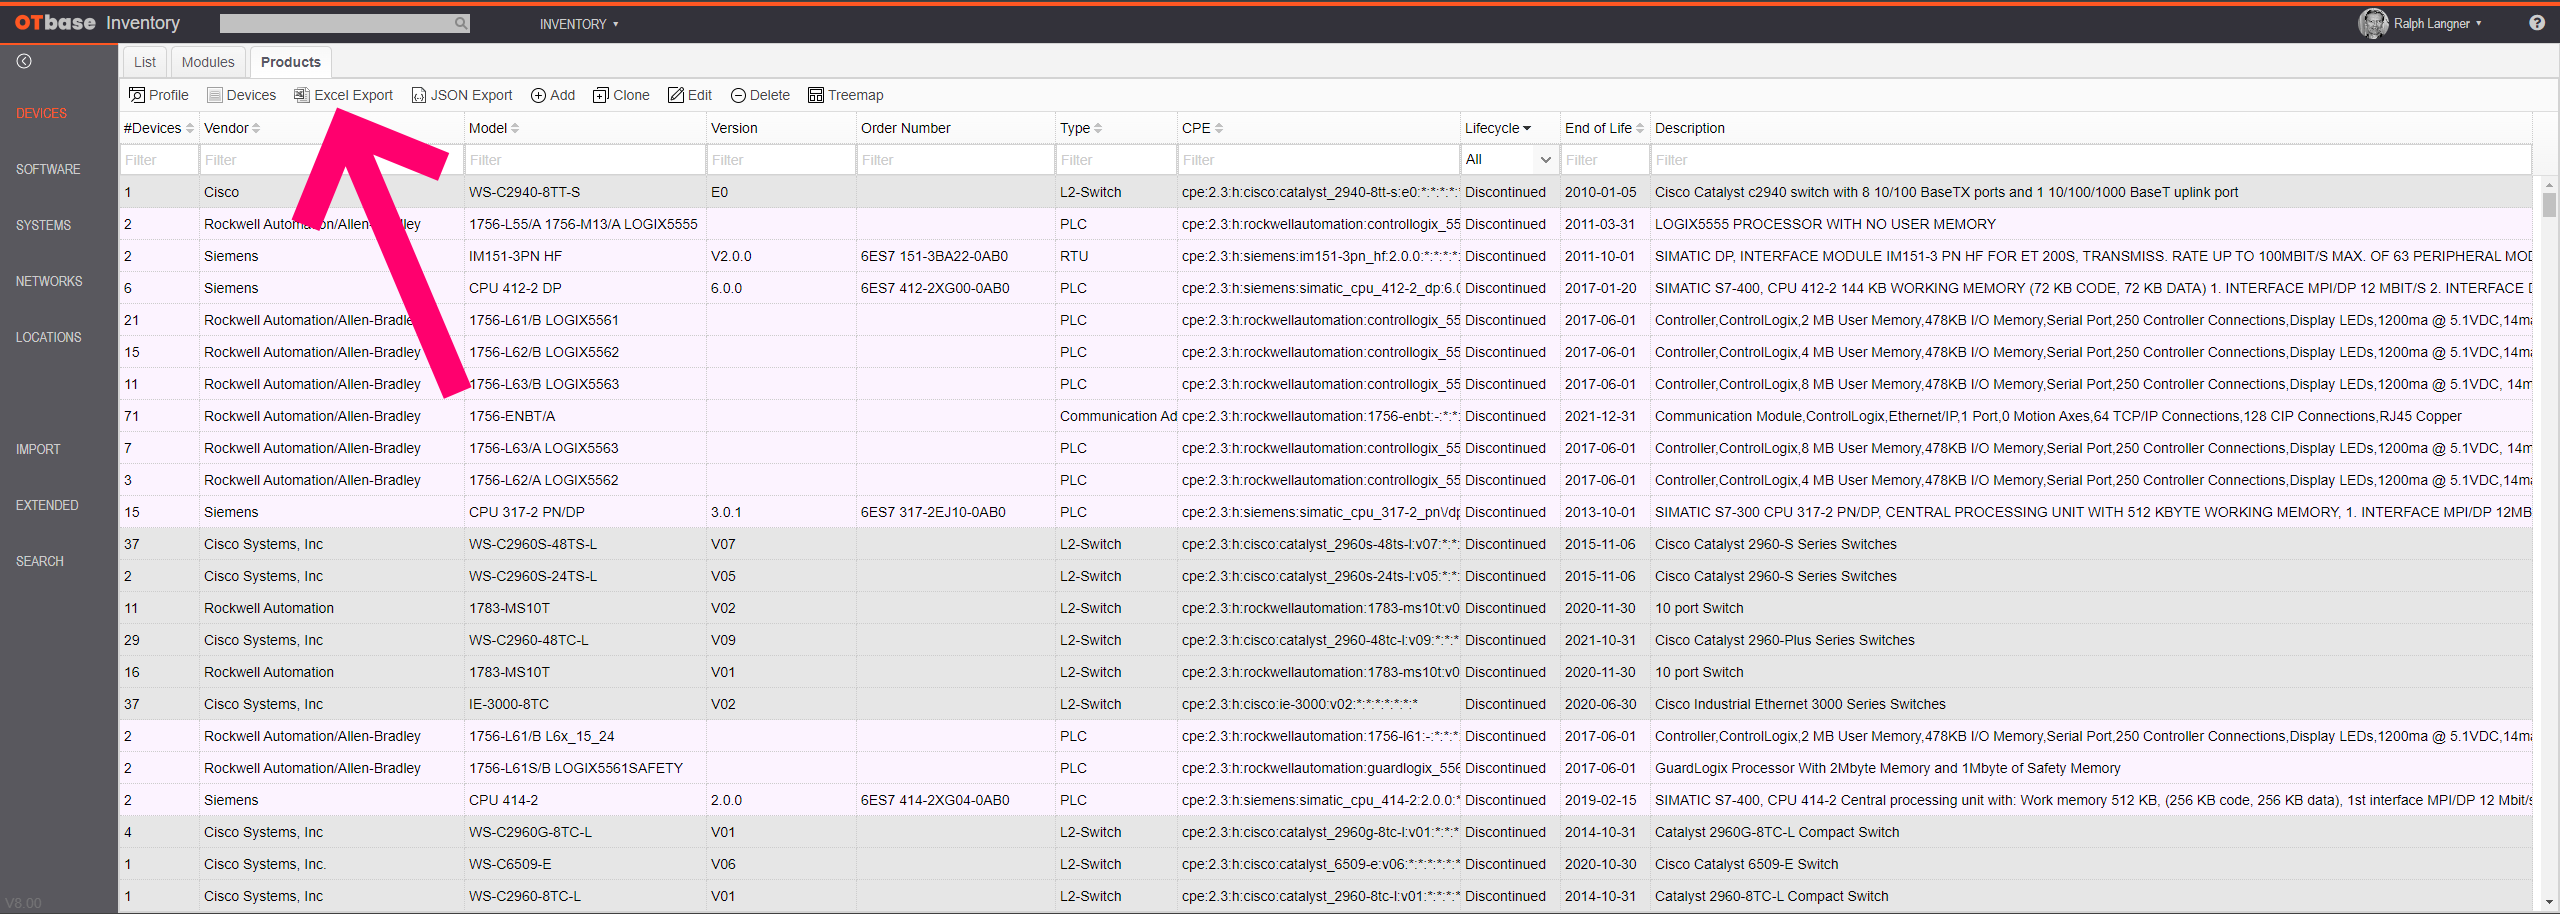This screenshot has width=2560, height=914.
Task: Click the Communication Ad type cell
Action: click(1118, 416)
